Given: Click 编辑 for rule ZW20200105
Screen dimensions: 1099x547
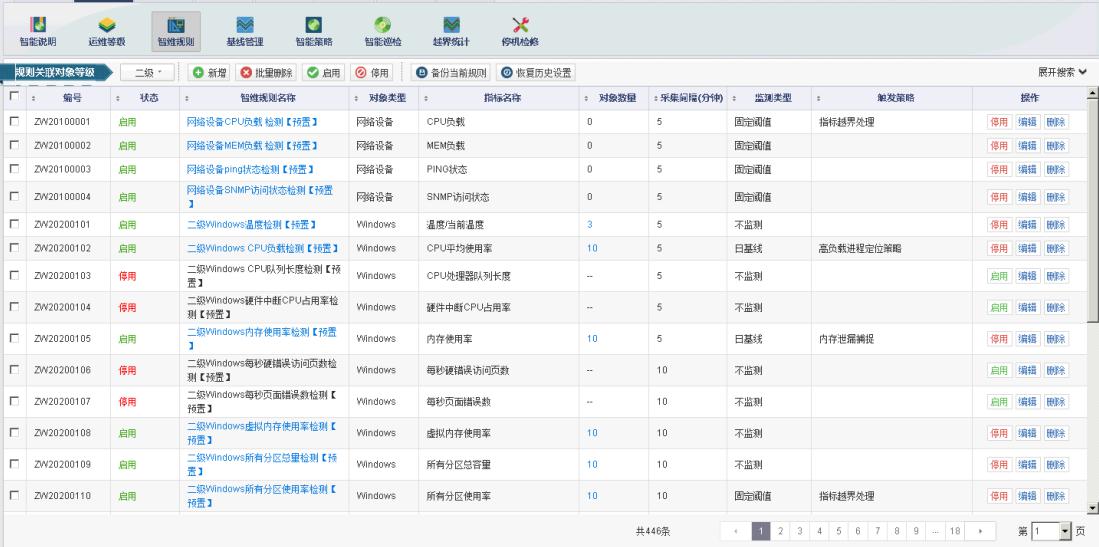Looking at the screenshot, I should click(1027, 339).
